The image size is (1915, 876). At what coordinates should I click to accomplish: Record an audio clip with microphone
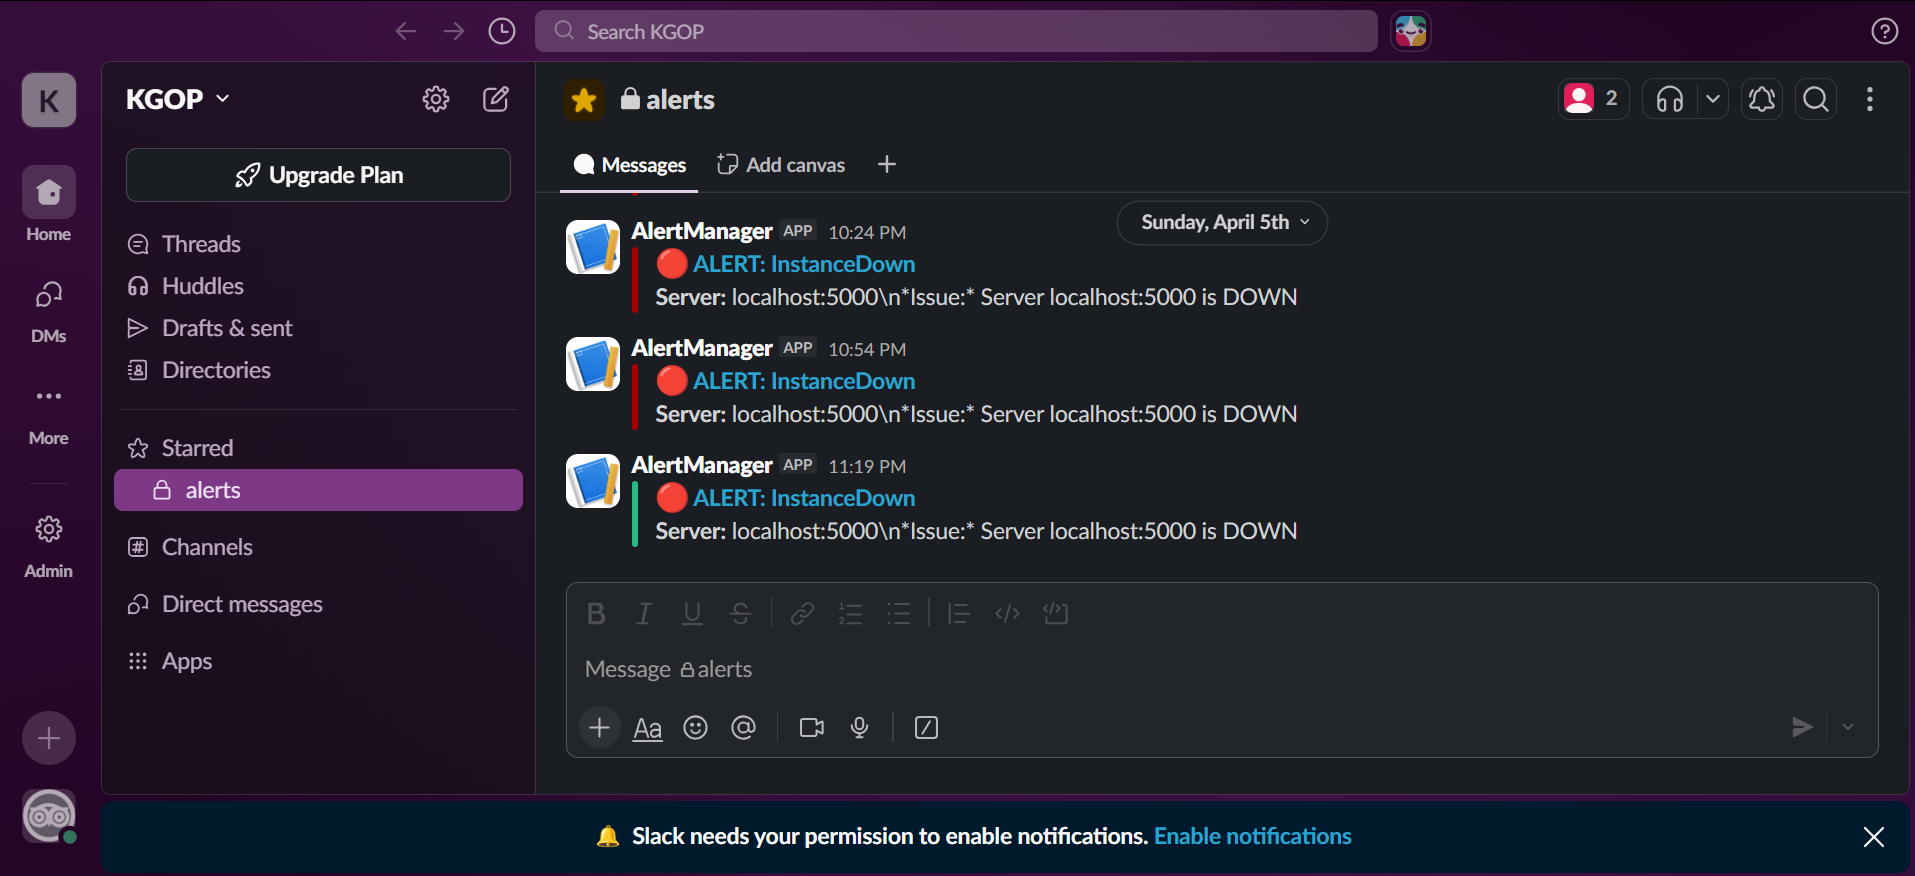(860, 727)
